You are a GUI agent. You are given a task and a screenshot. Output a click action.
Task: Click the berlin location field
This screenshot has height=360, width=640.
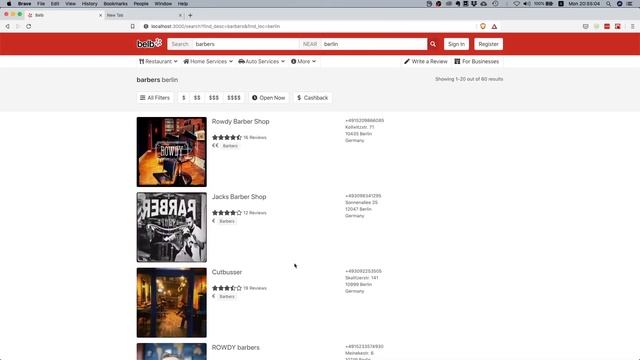(373, 44)
